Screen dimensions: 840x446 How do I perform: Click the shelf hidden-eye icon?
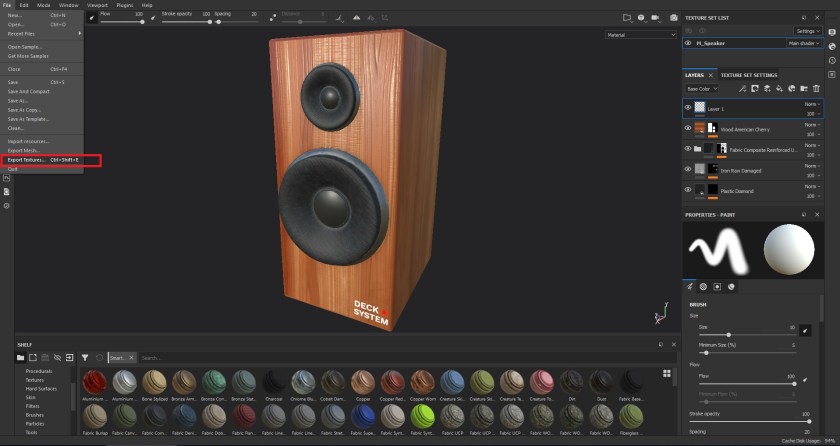[57, 358]
